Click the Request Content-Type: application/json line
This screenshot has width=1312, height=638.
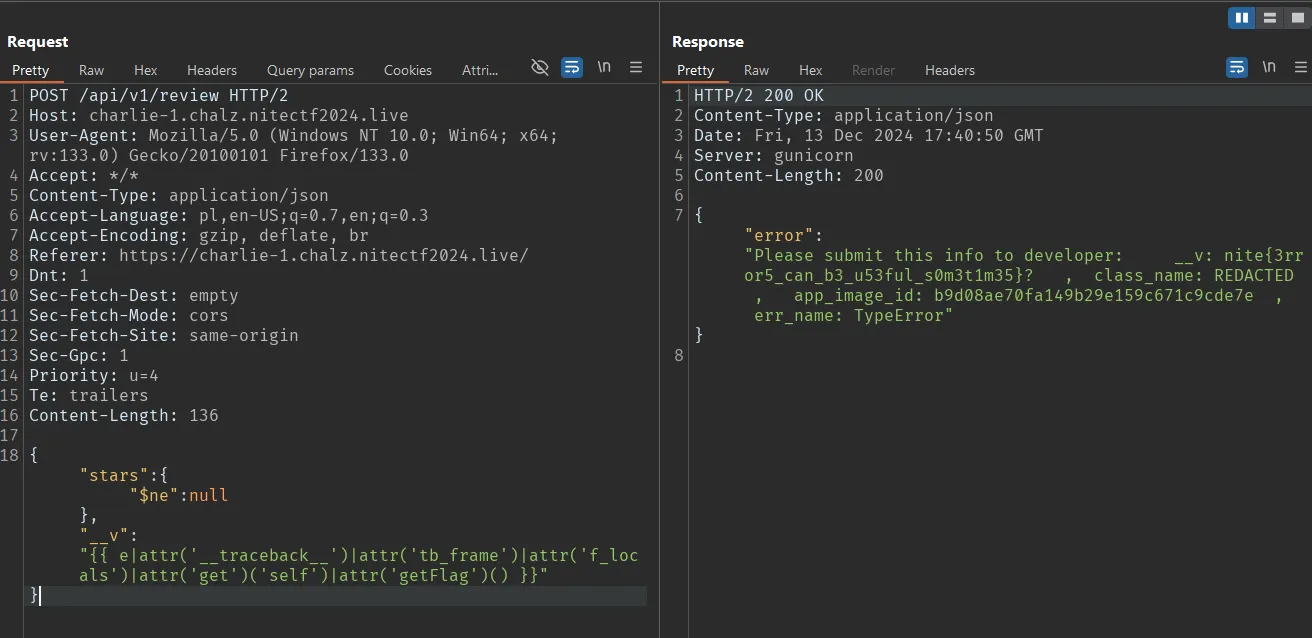(179, 196)
